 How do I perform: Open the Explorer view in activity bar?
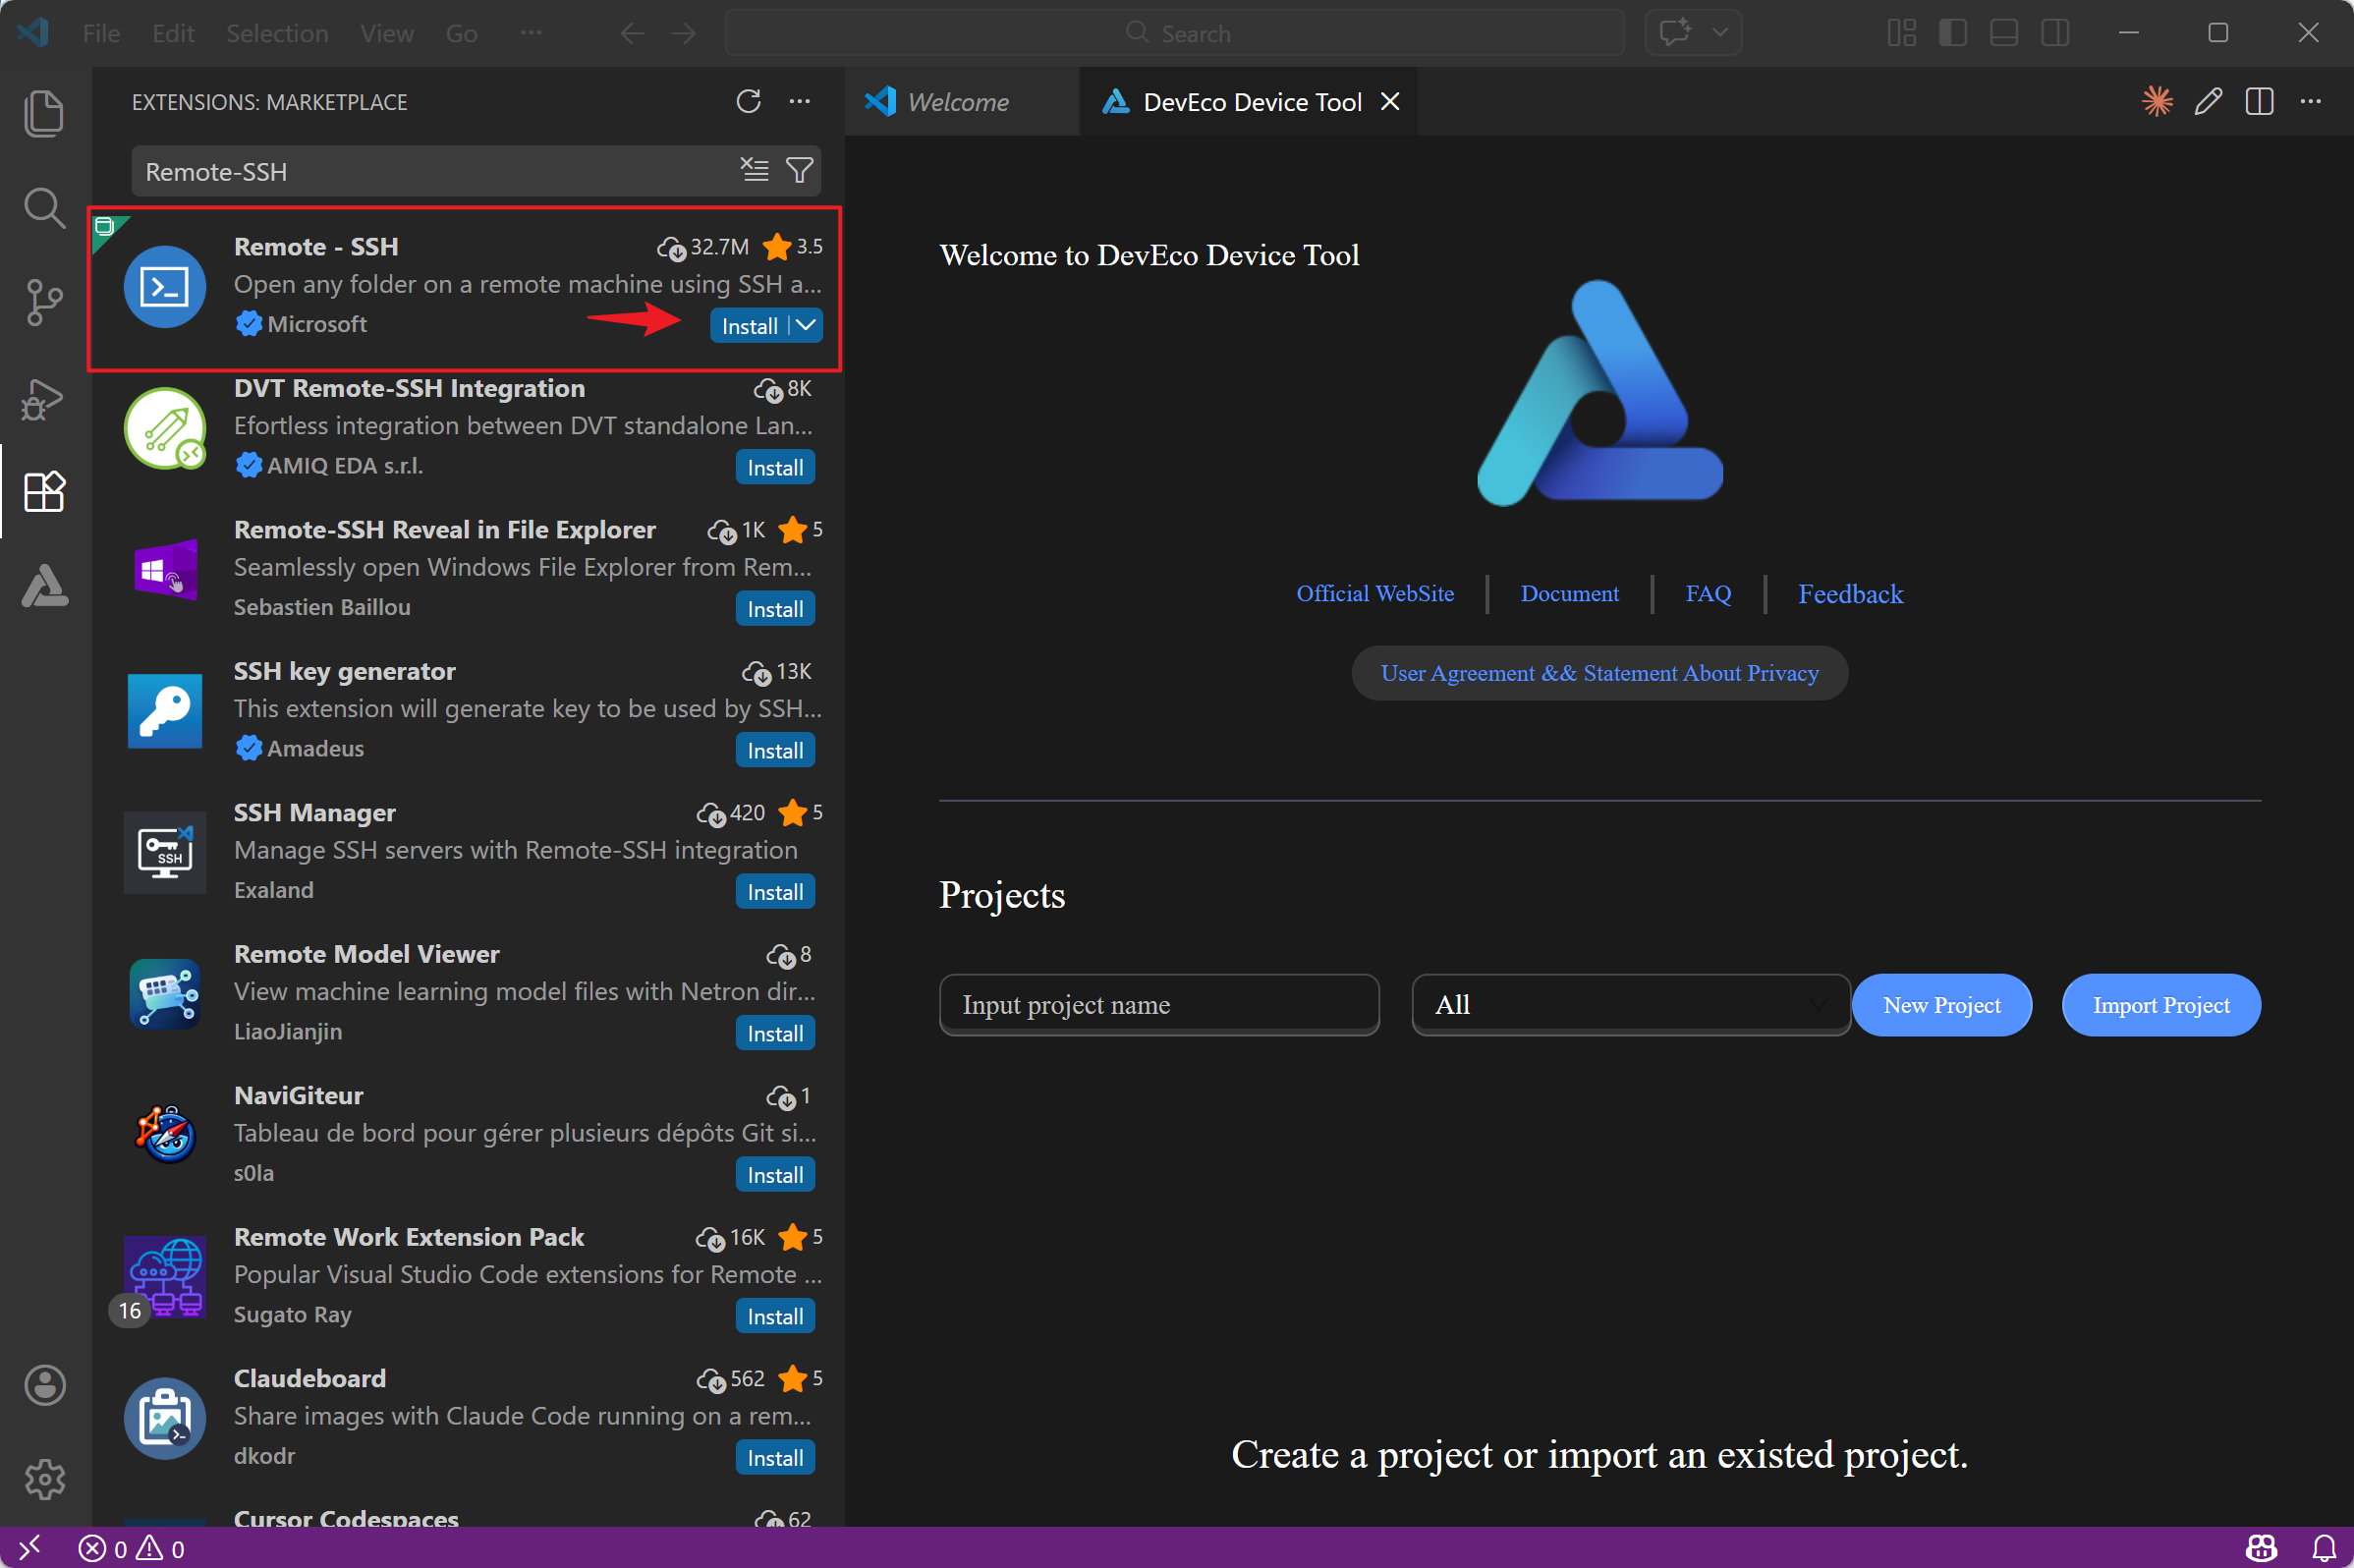(44, 113)
